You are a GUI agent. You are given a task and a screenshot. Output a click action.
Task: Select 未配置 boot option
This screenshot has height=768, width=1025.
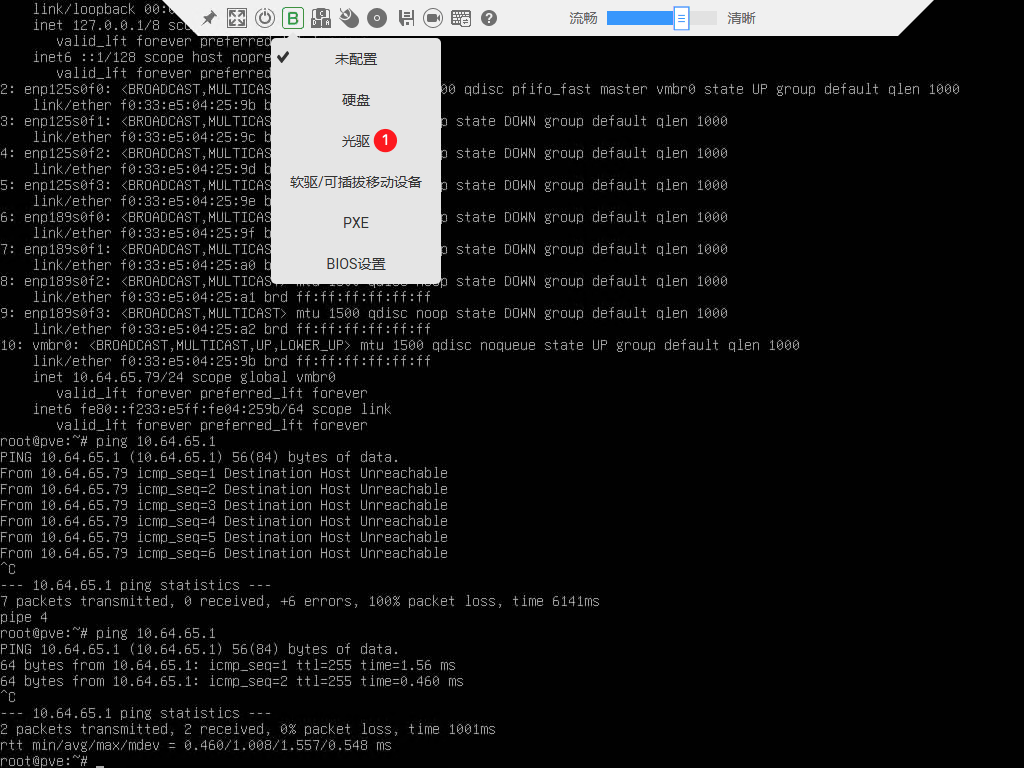[355, 58]
